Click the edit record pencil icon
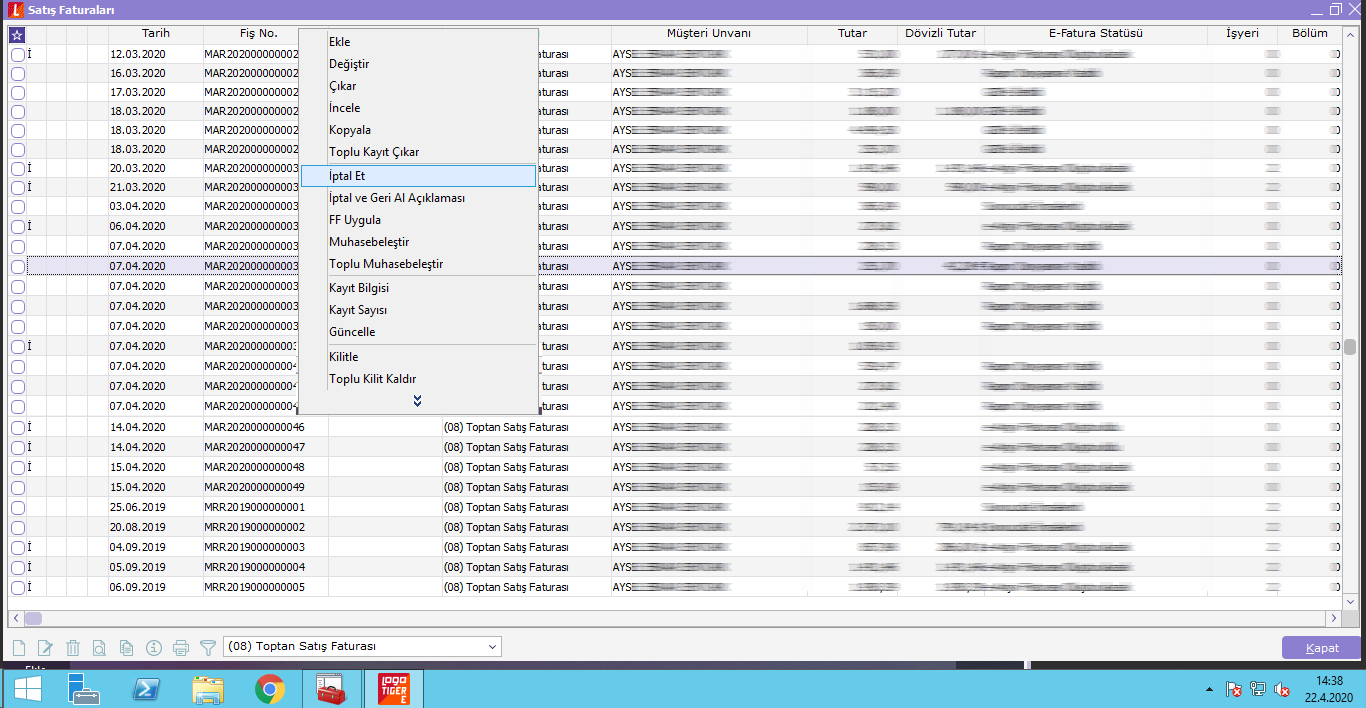1366x708 pixels. (45, 648)
